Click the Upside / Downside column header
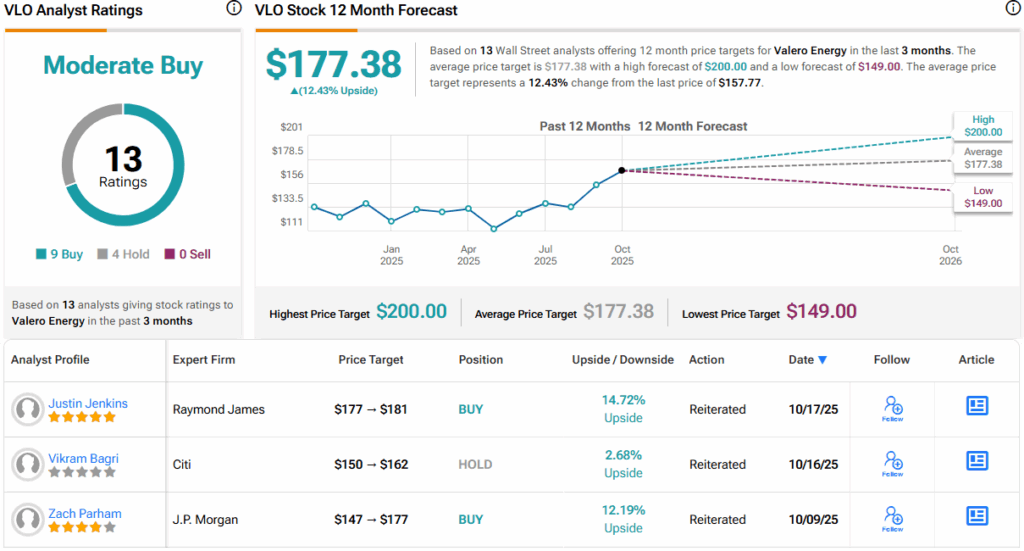The width and height of the screenshot is (1024, 551). (622, 360)
